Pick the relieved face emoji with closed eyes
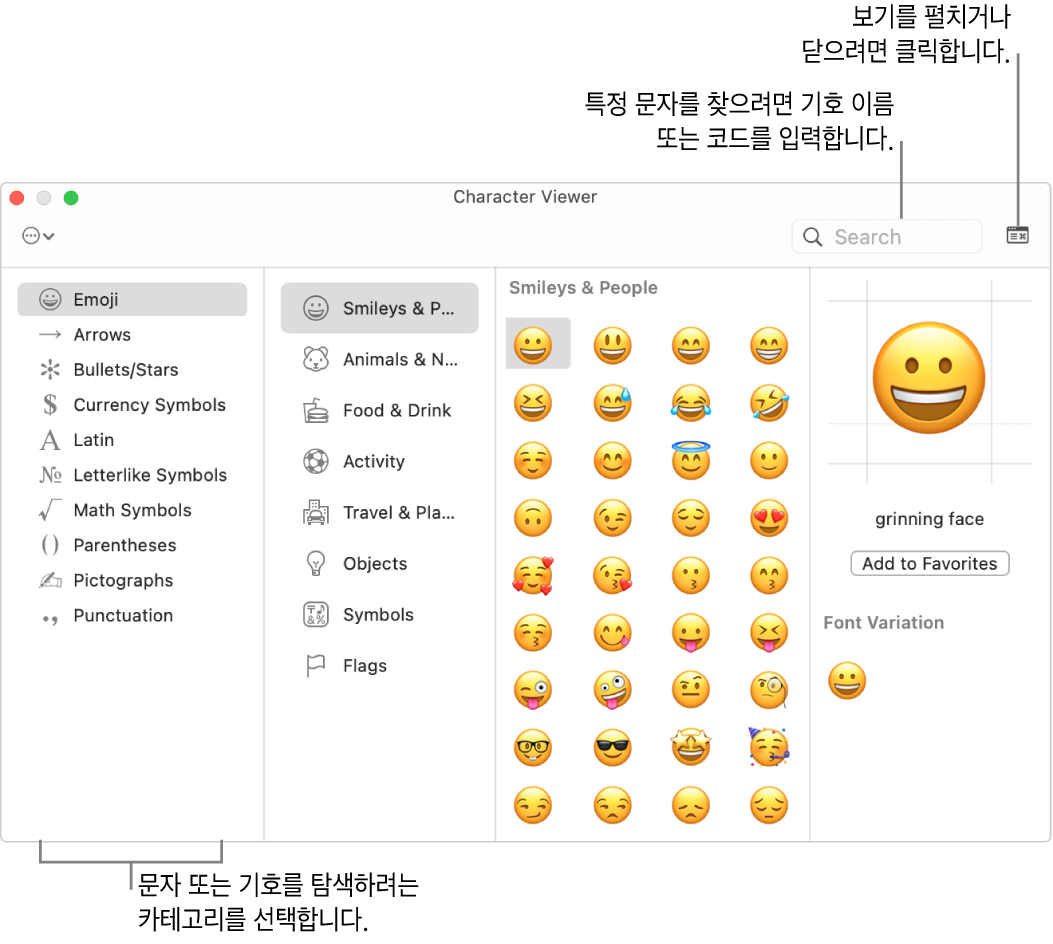 691,518
